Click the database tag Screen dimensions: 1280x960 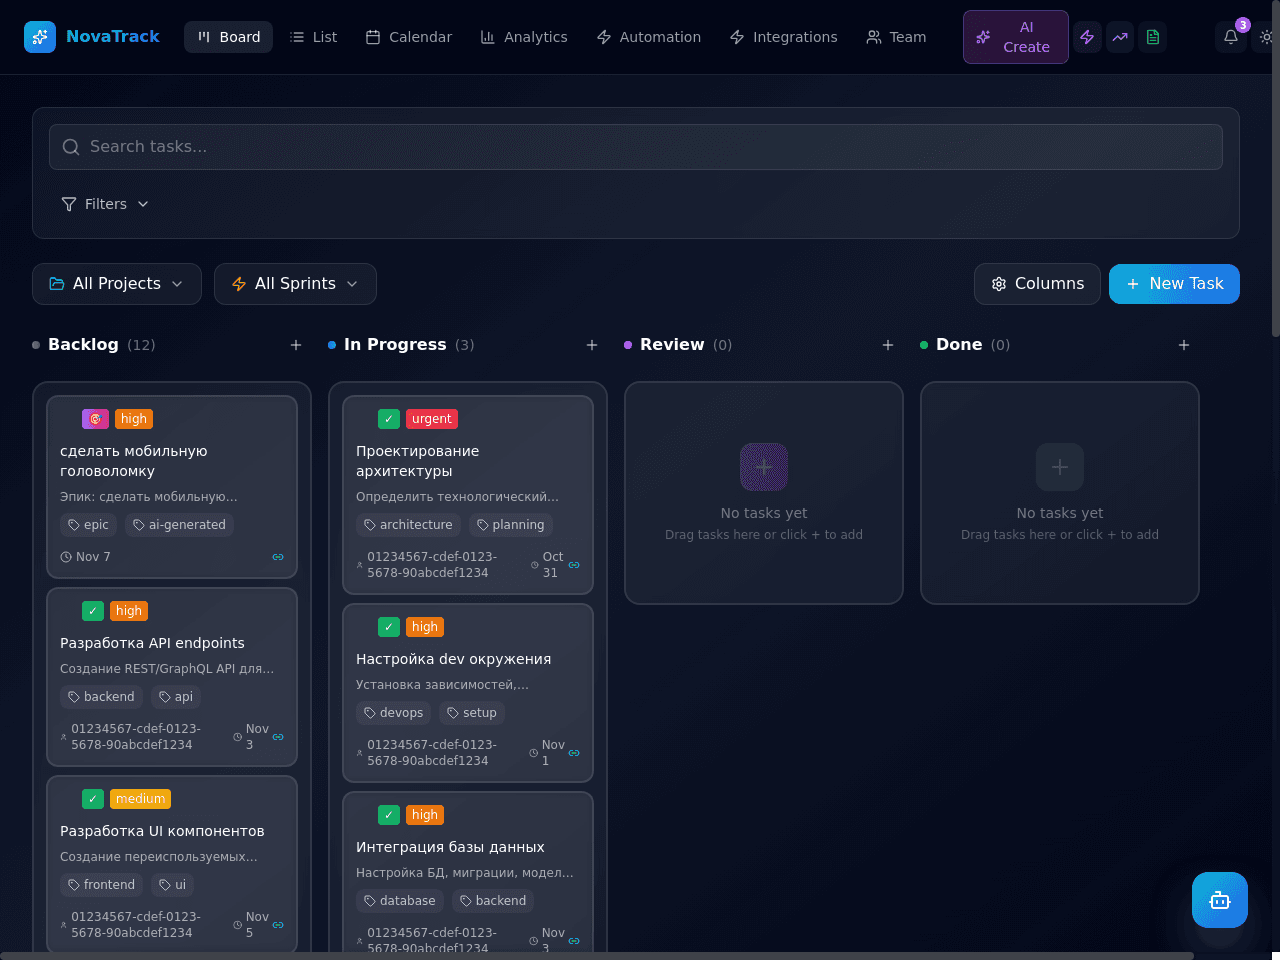tap(400, 901)
